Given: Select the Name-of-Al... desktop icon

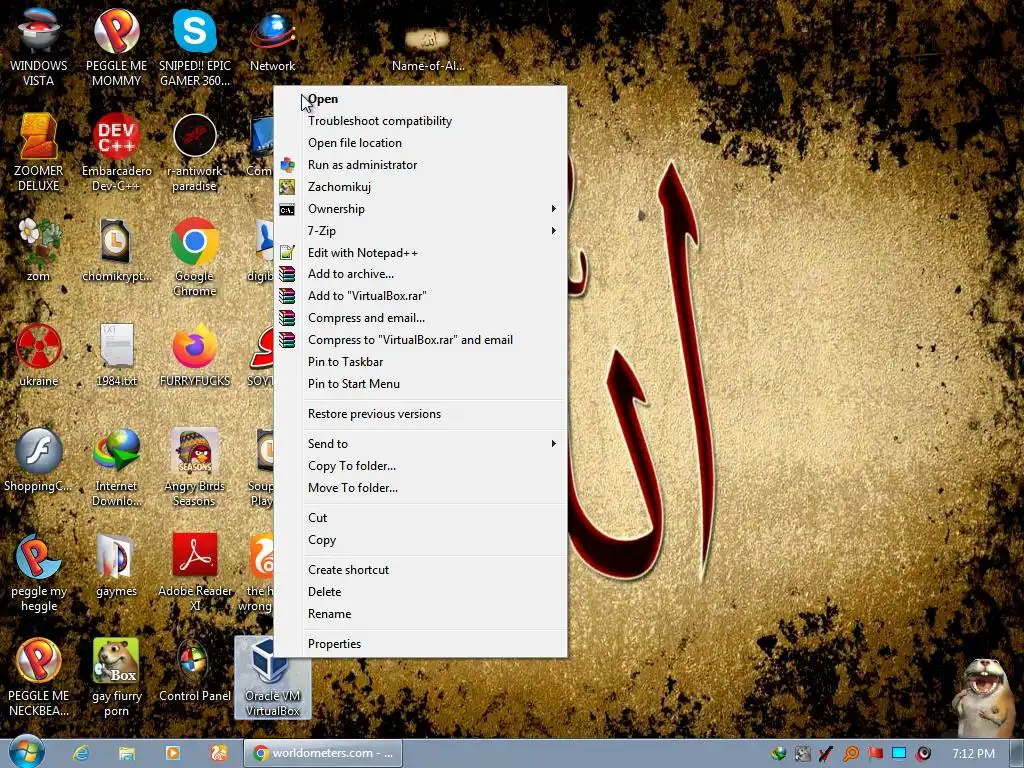Looking at the screenshot, I should click(428, 47).
